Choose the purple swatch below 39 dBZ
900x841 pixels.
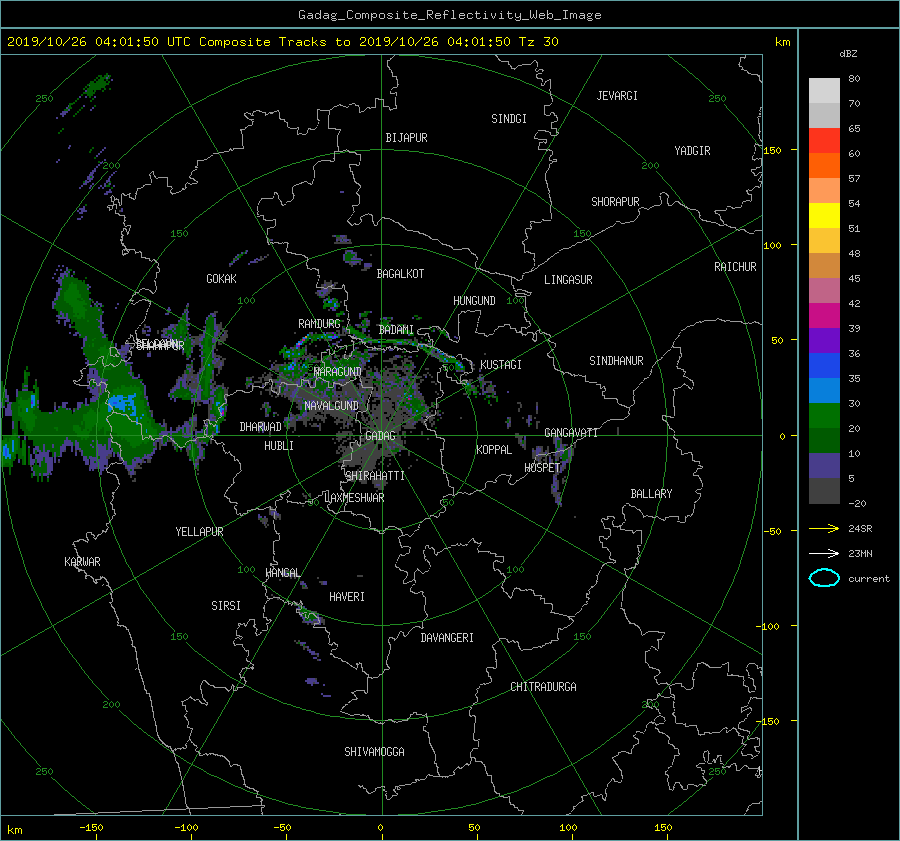pos(824,340)
